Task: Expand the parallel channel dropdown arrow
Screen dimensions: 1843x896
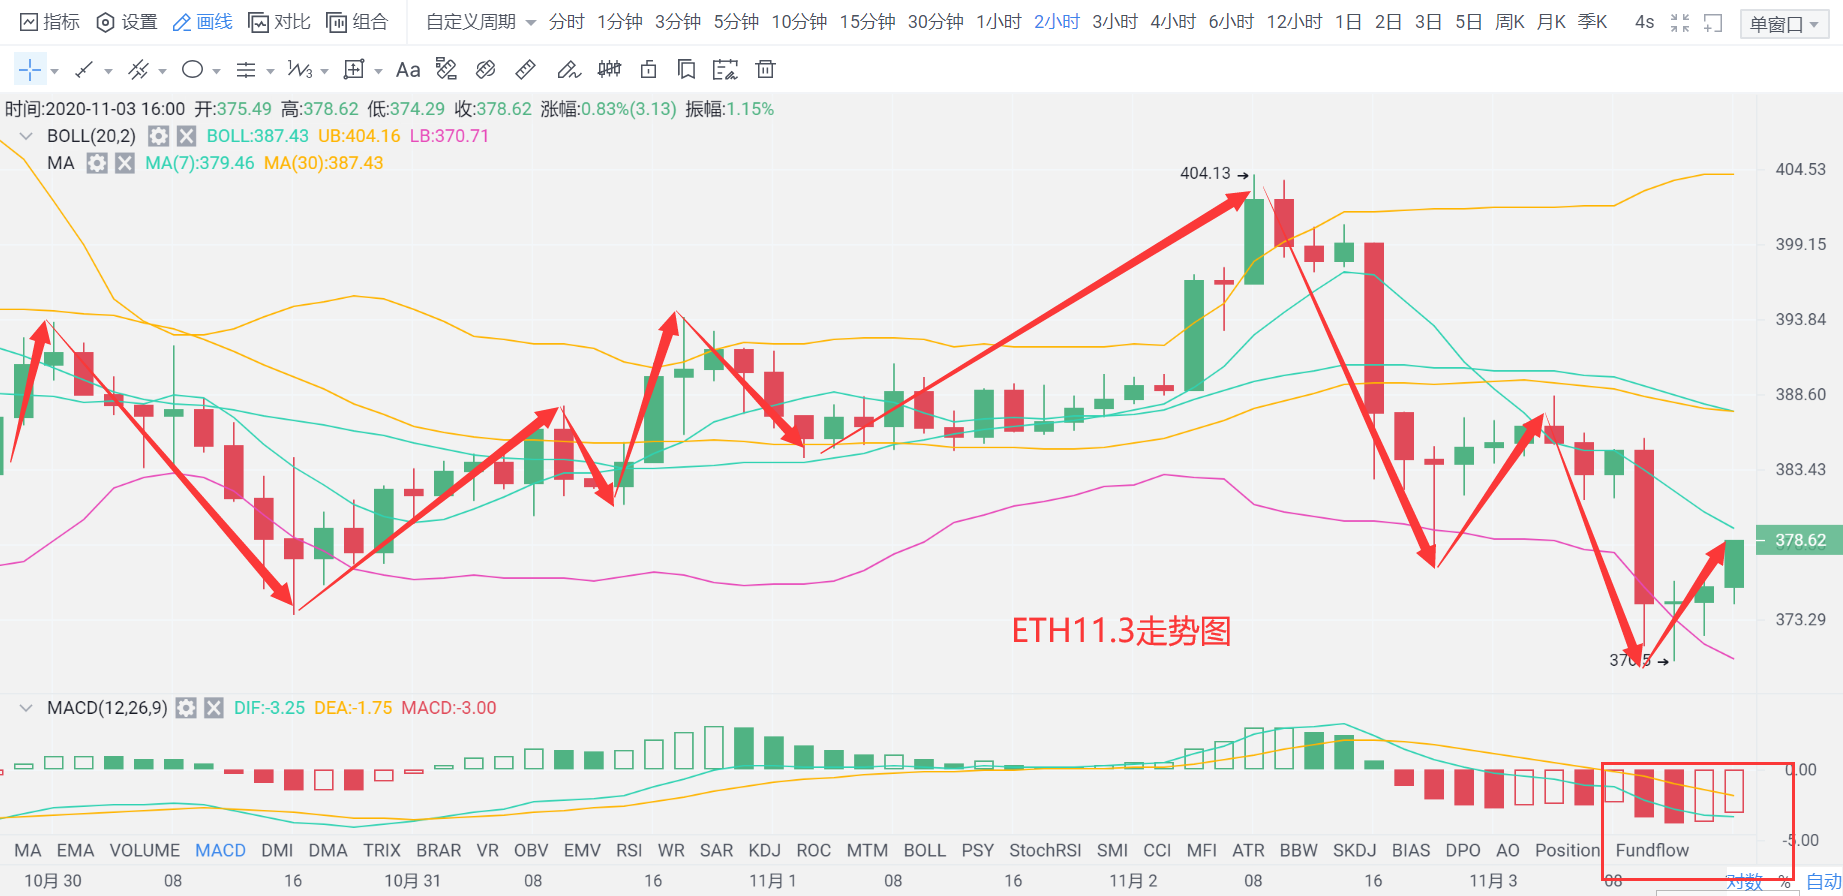Action: [x=162, y=71]
